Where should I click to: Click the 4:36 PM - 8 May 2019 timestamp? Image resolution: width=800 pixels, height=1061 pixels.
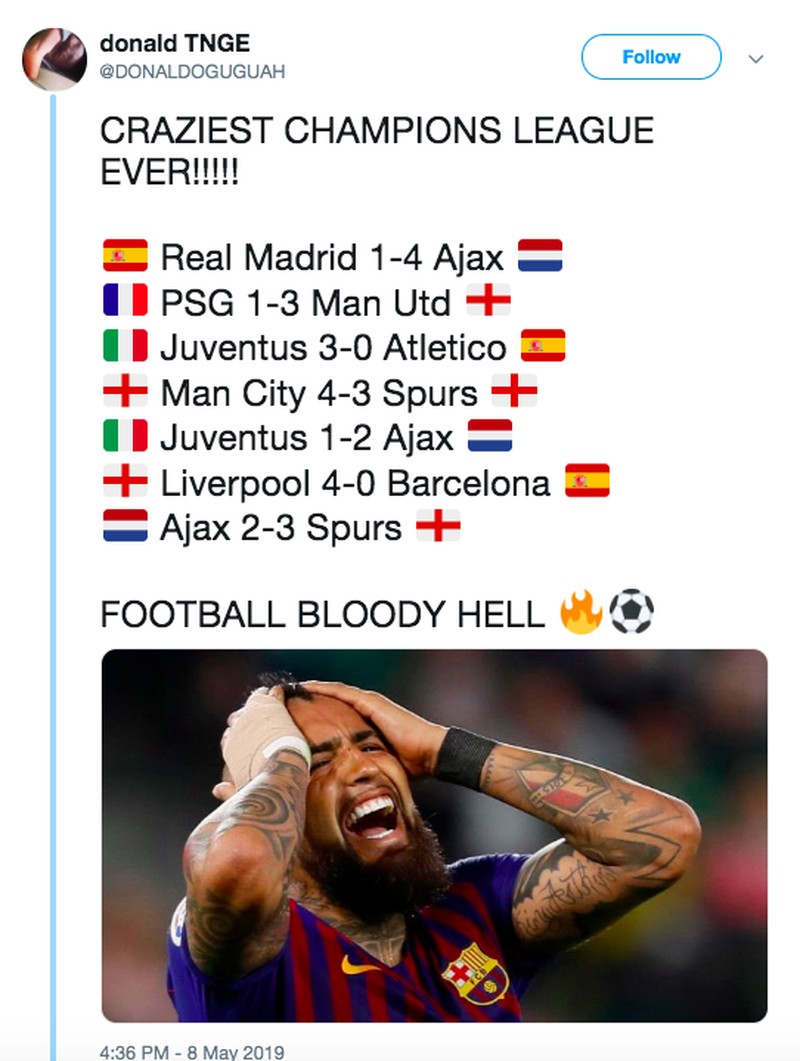[192, 1052]
